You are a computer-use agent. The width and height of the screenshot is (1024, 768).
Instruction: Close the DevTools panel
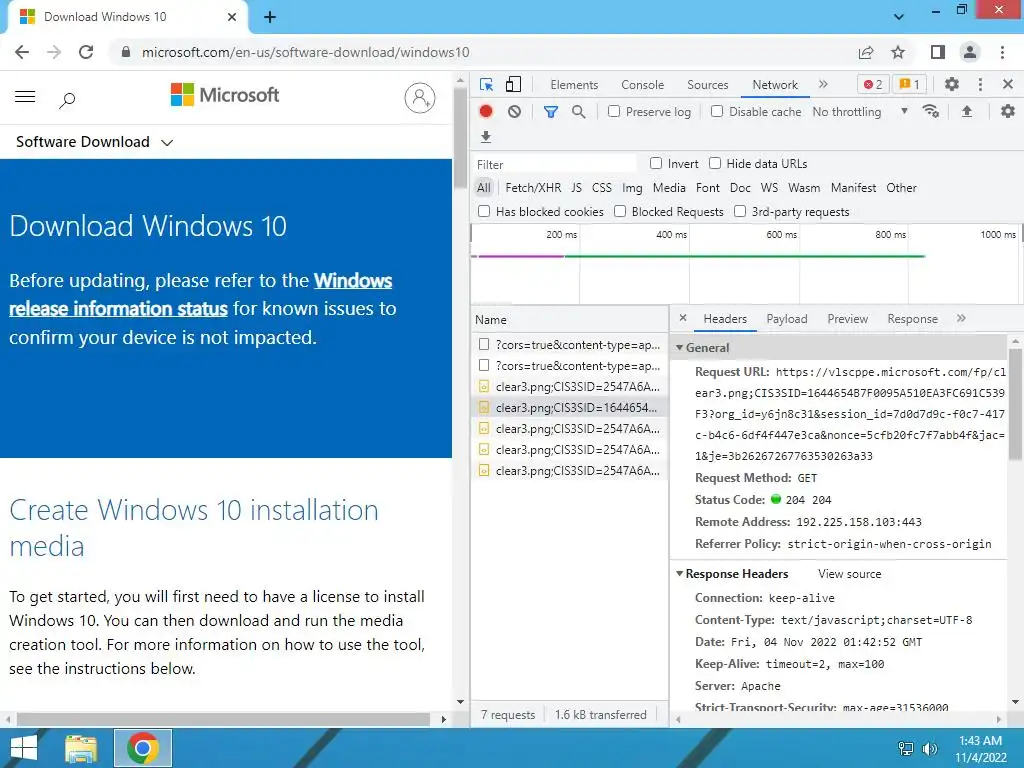coord(1008,84)
